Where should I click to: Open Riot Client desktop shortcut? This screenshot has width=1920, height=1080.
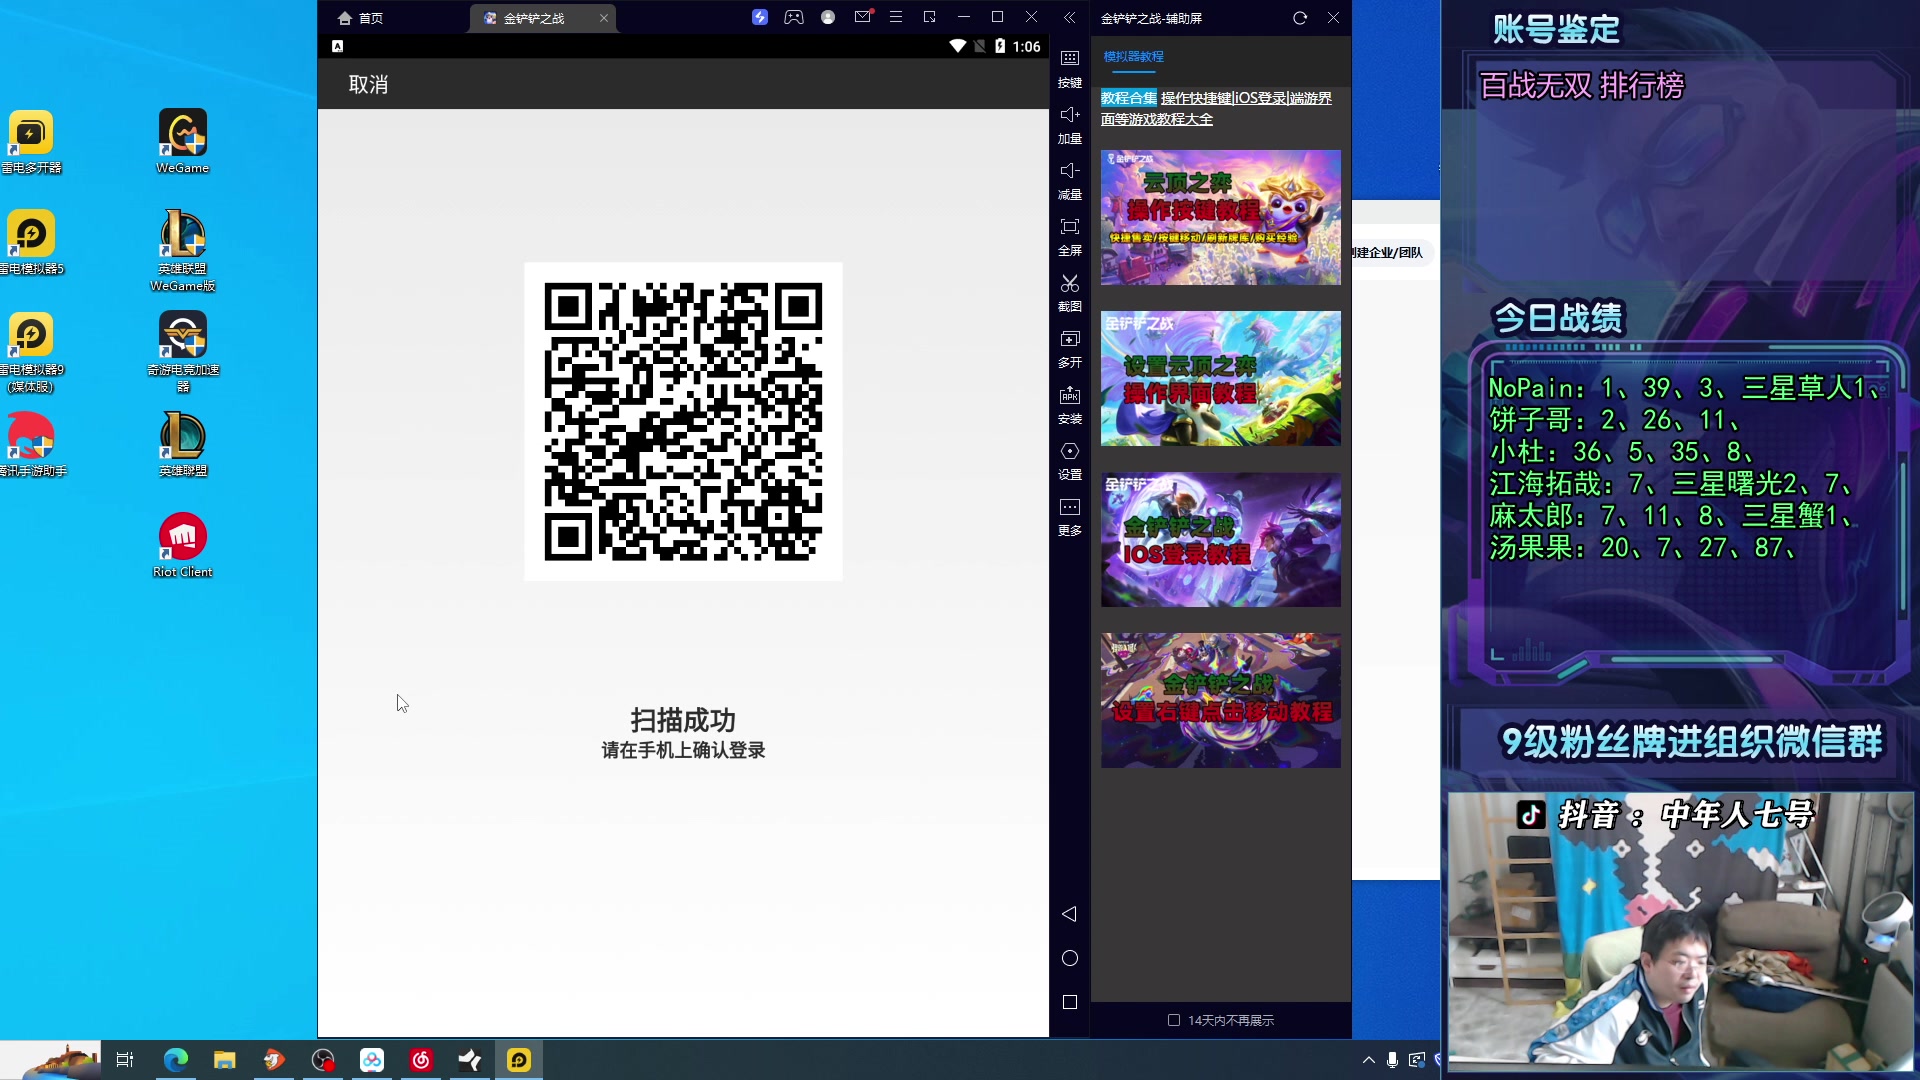point(183,546)
